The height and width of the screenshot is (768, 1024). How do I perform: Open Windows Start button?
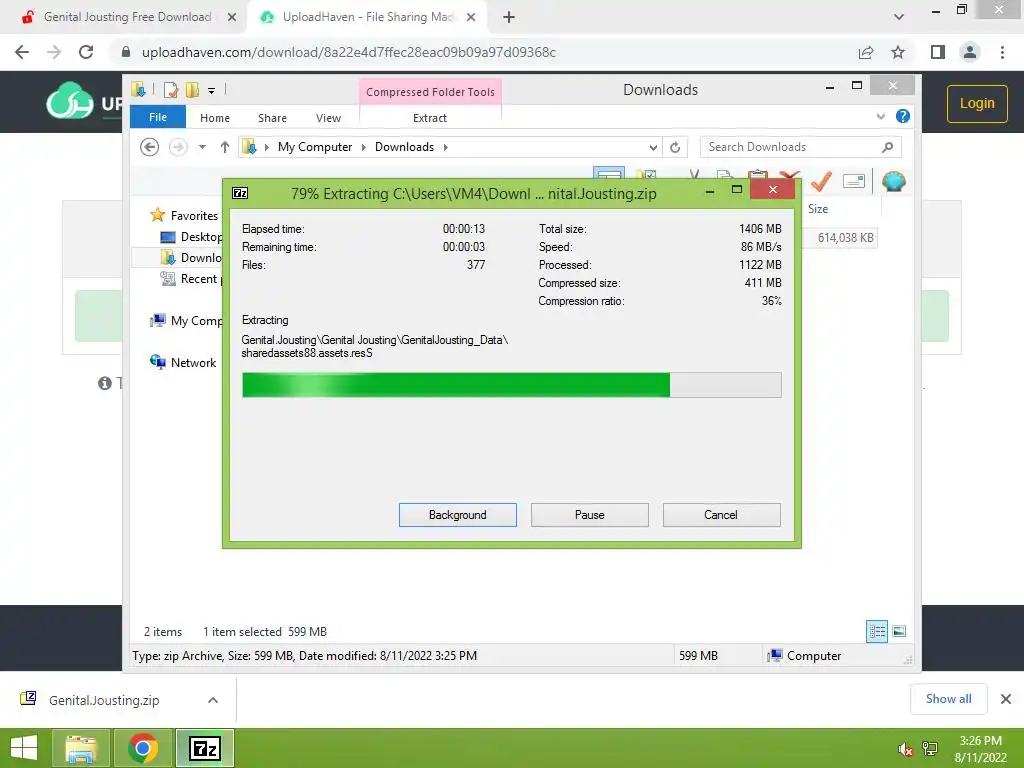coord(24,748)
